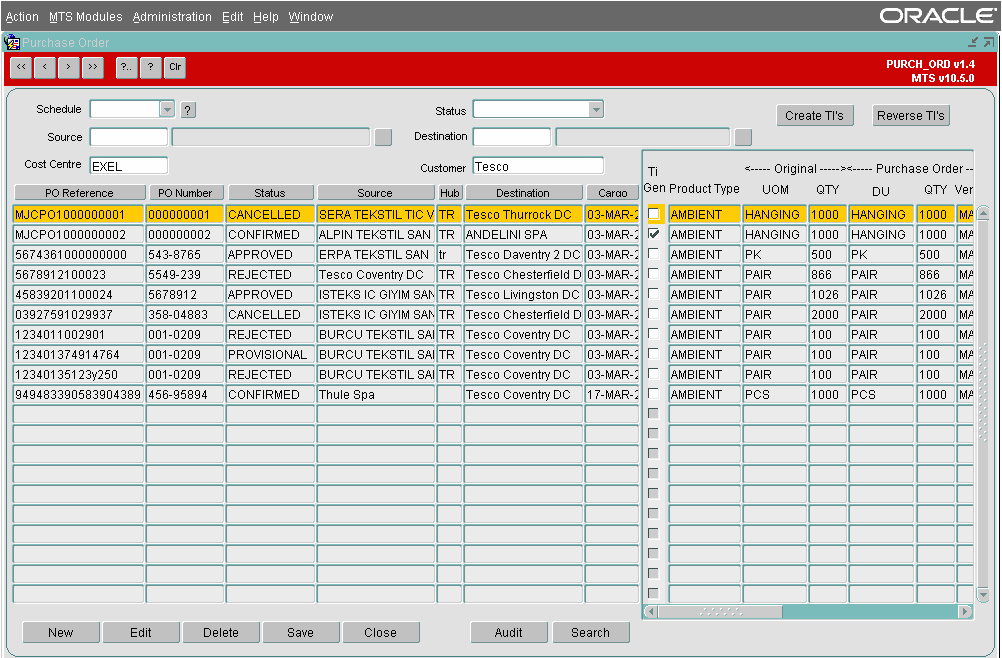
Task: Toggle Ti Gen checkbox for 123401374914764 row
Action: (654, 353)
